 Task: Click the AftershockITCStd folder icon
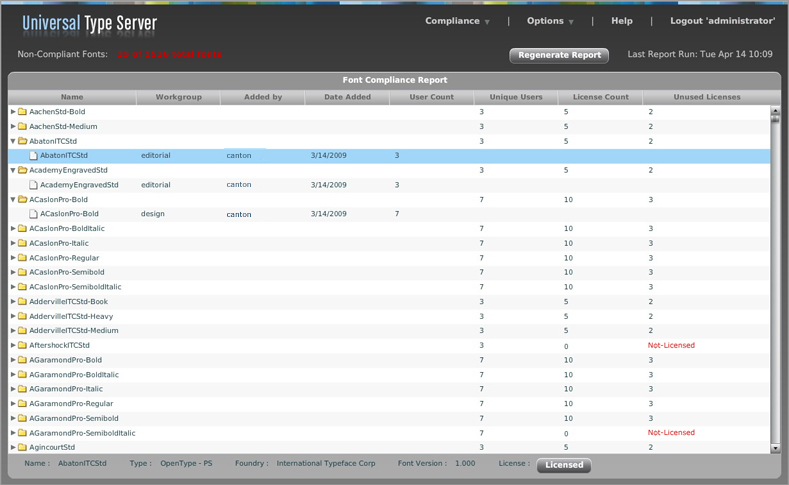(x=22, y=345)
